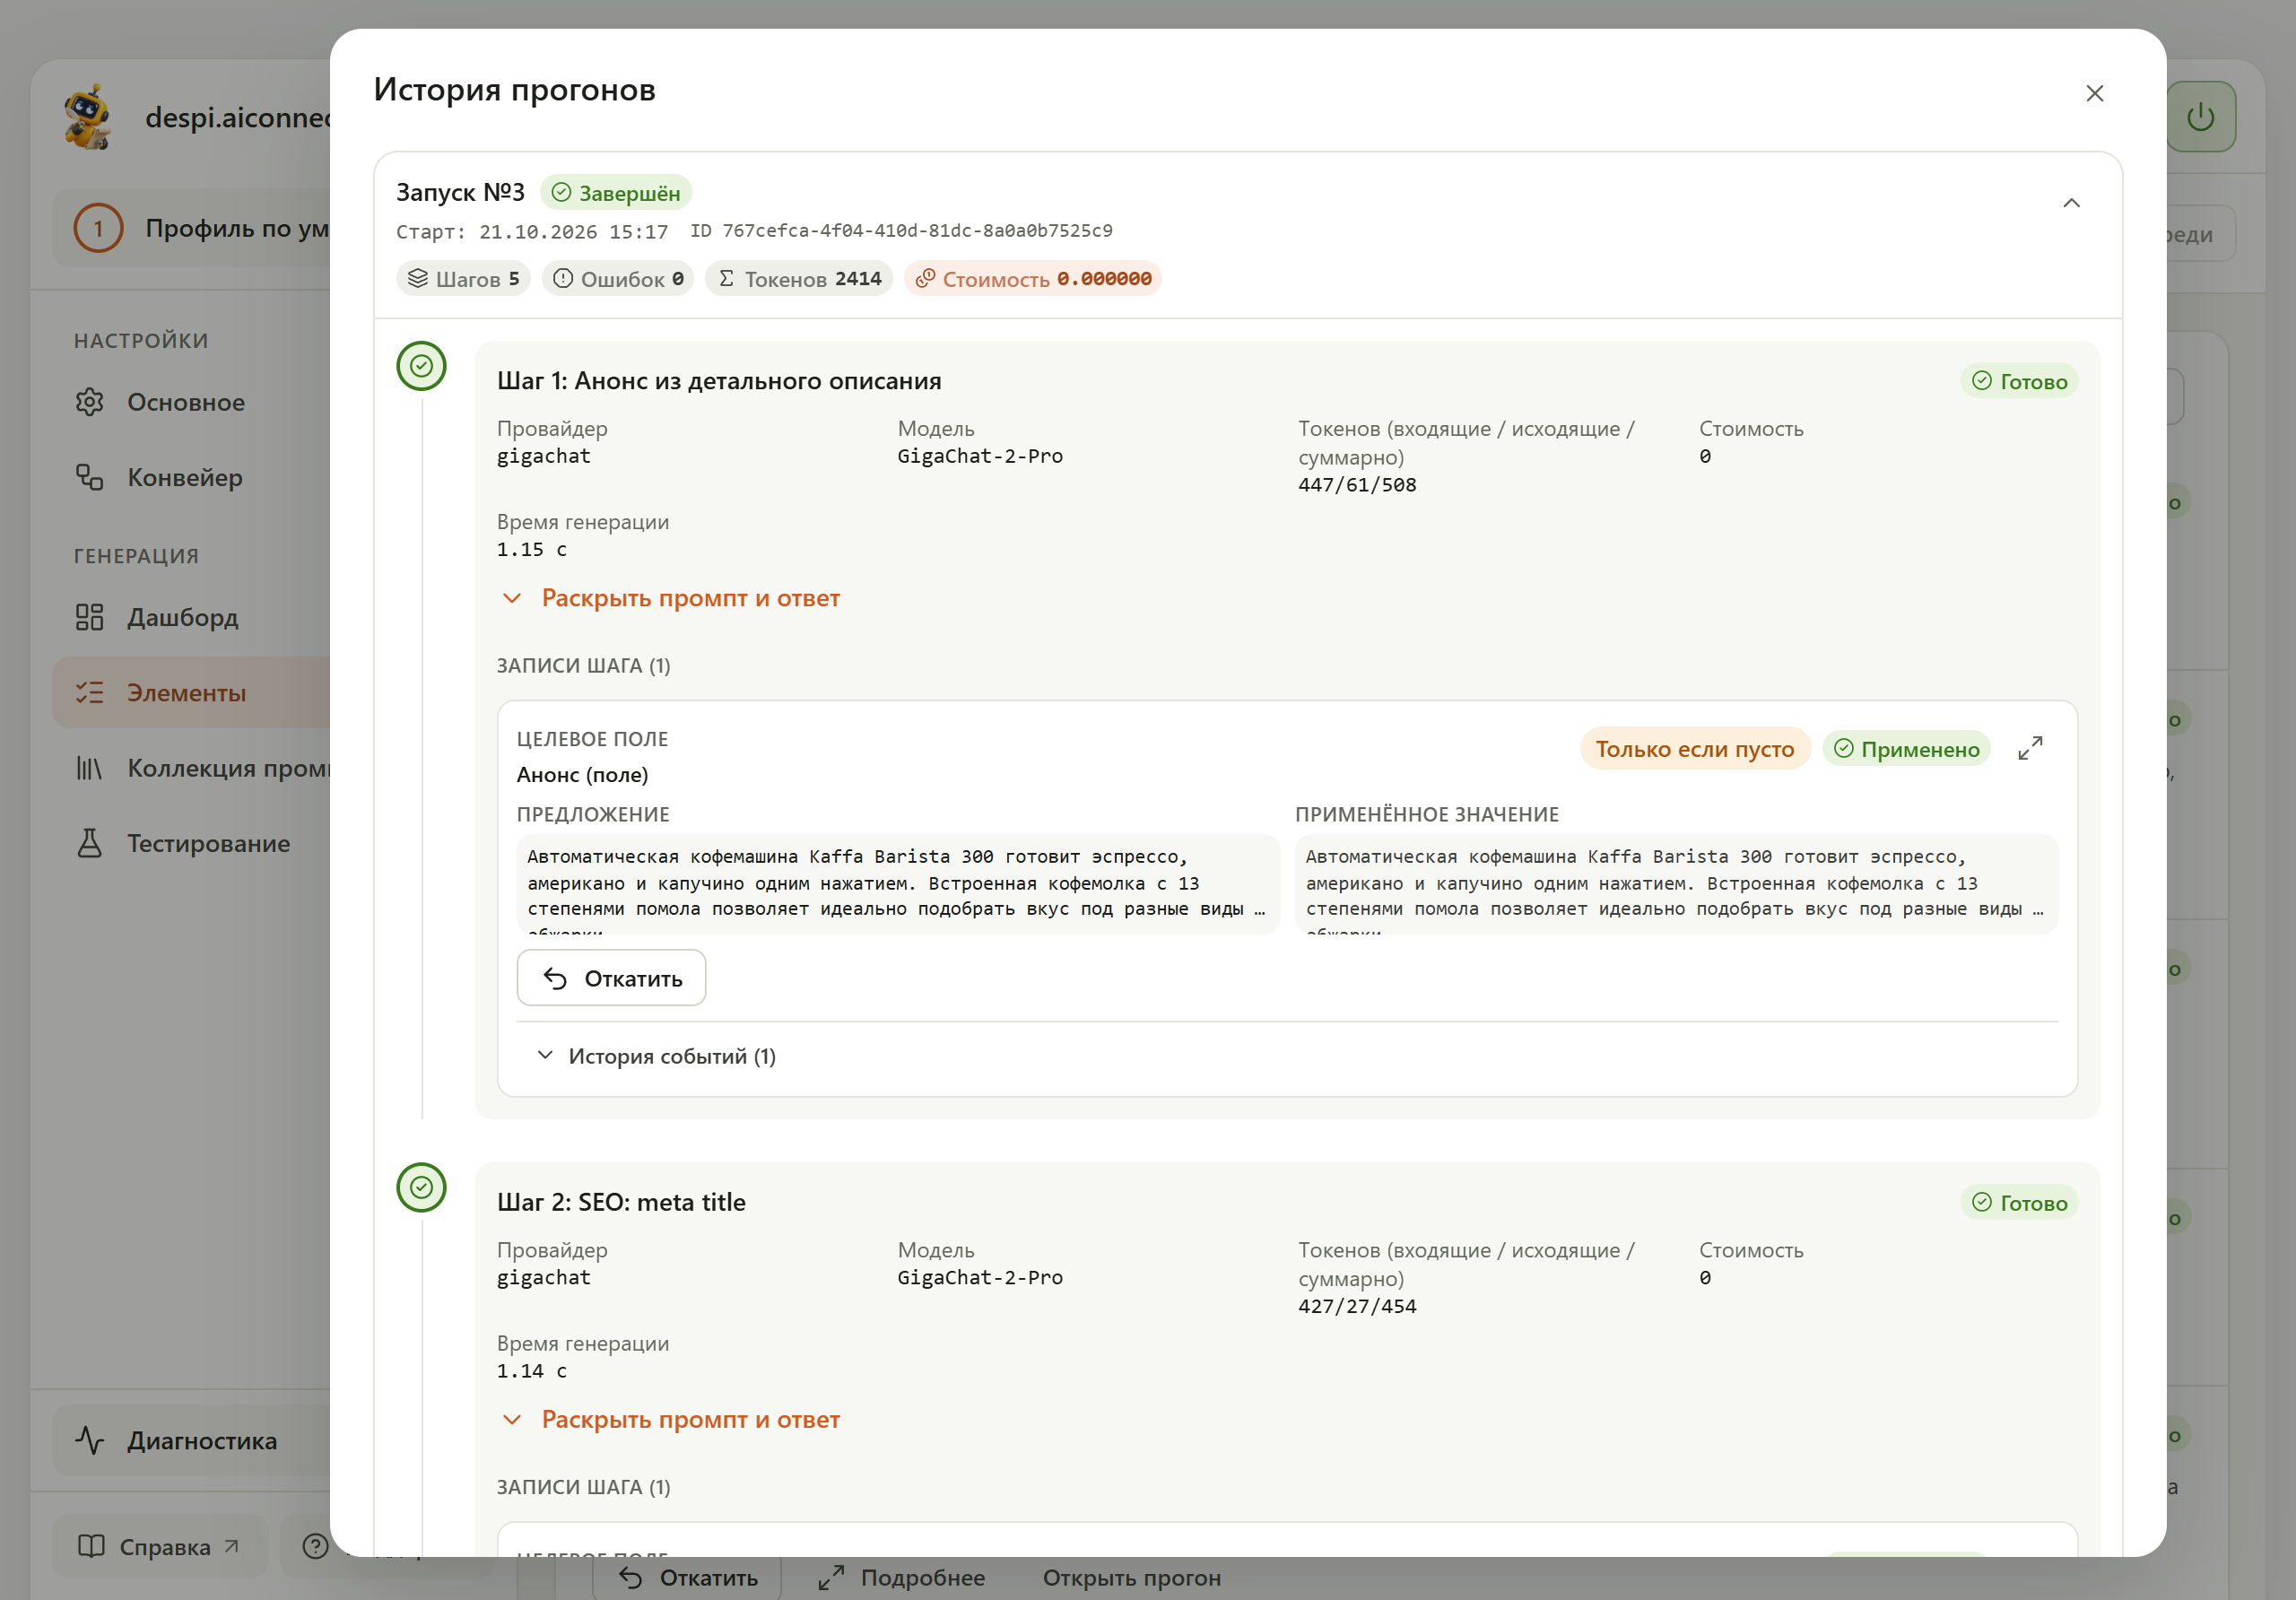2296x1600 pixels.
Task: Click the Токенов 2414 badge
Action: tap(799, 279)
